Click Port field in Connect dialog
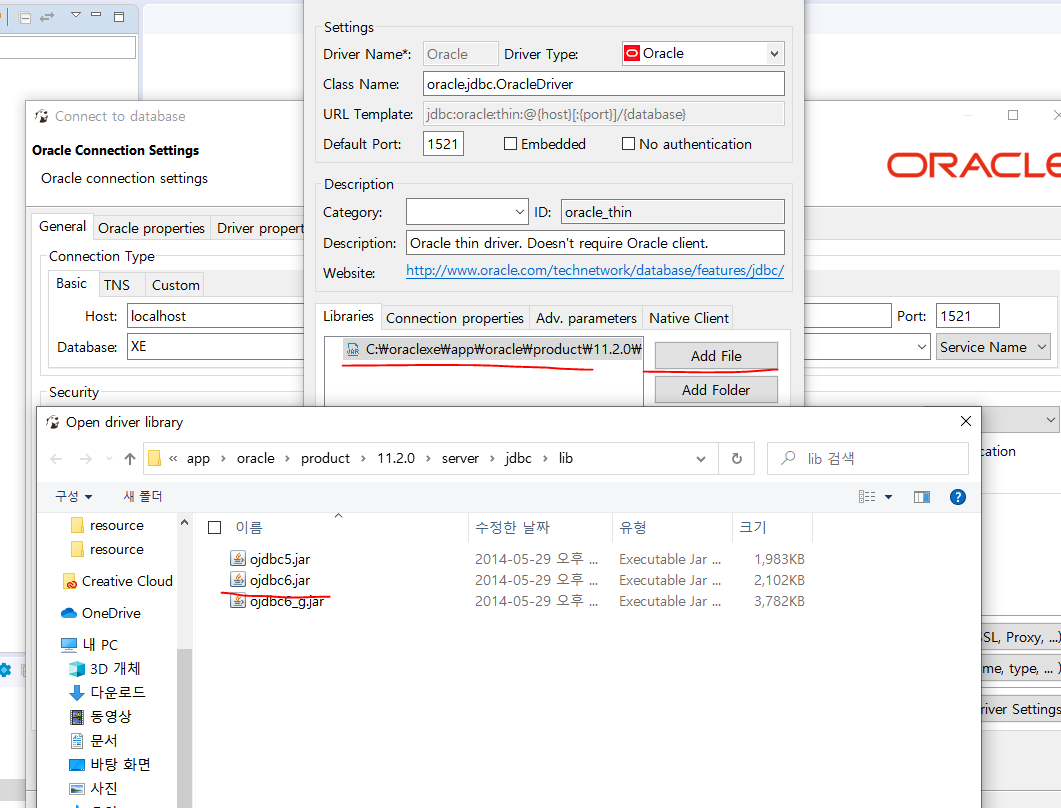This screenshot has width=1061, height=808. (968, 316)
